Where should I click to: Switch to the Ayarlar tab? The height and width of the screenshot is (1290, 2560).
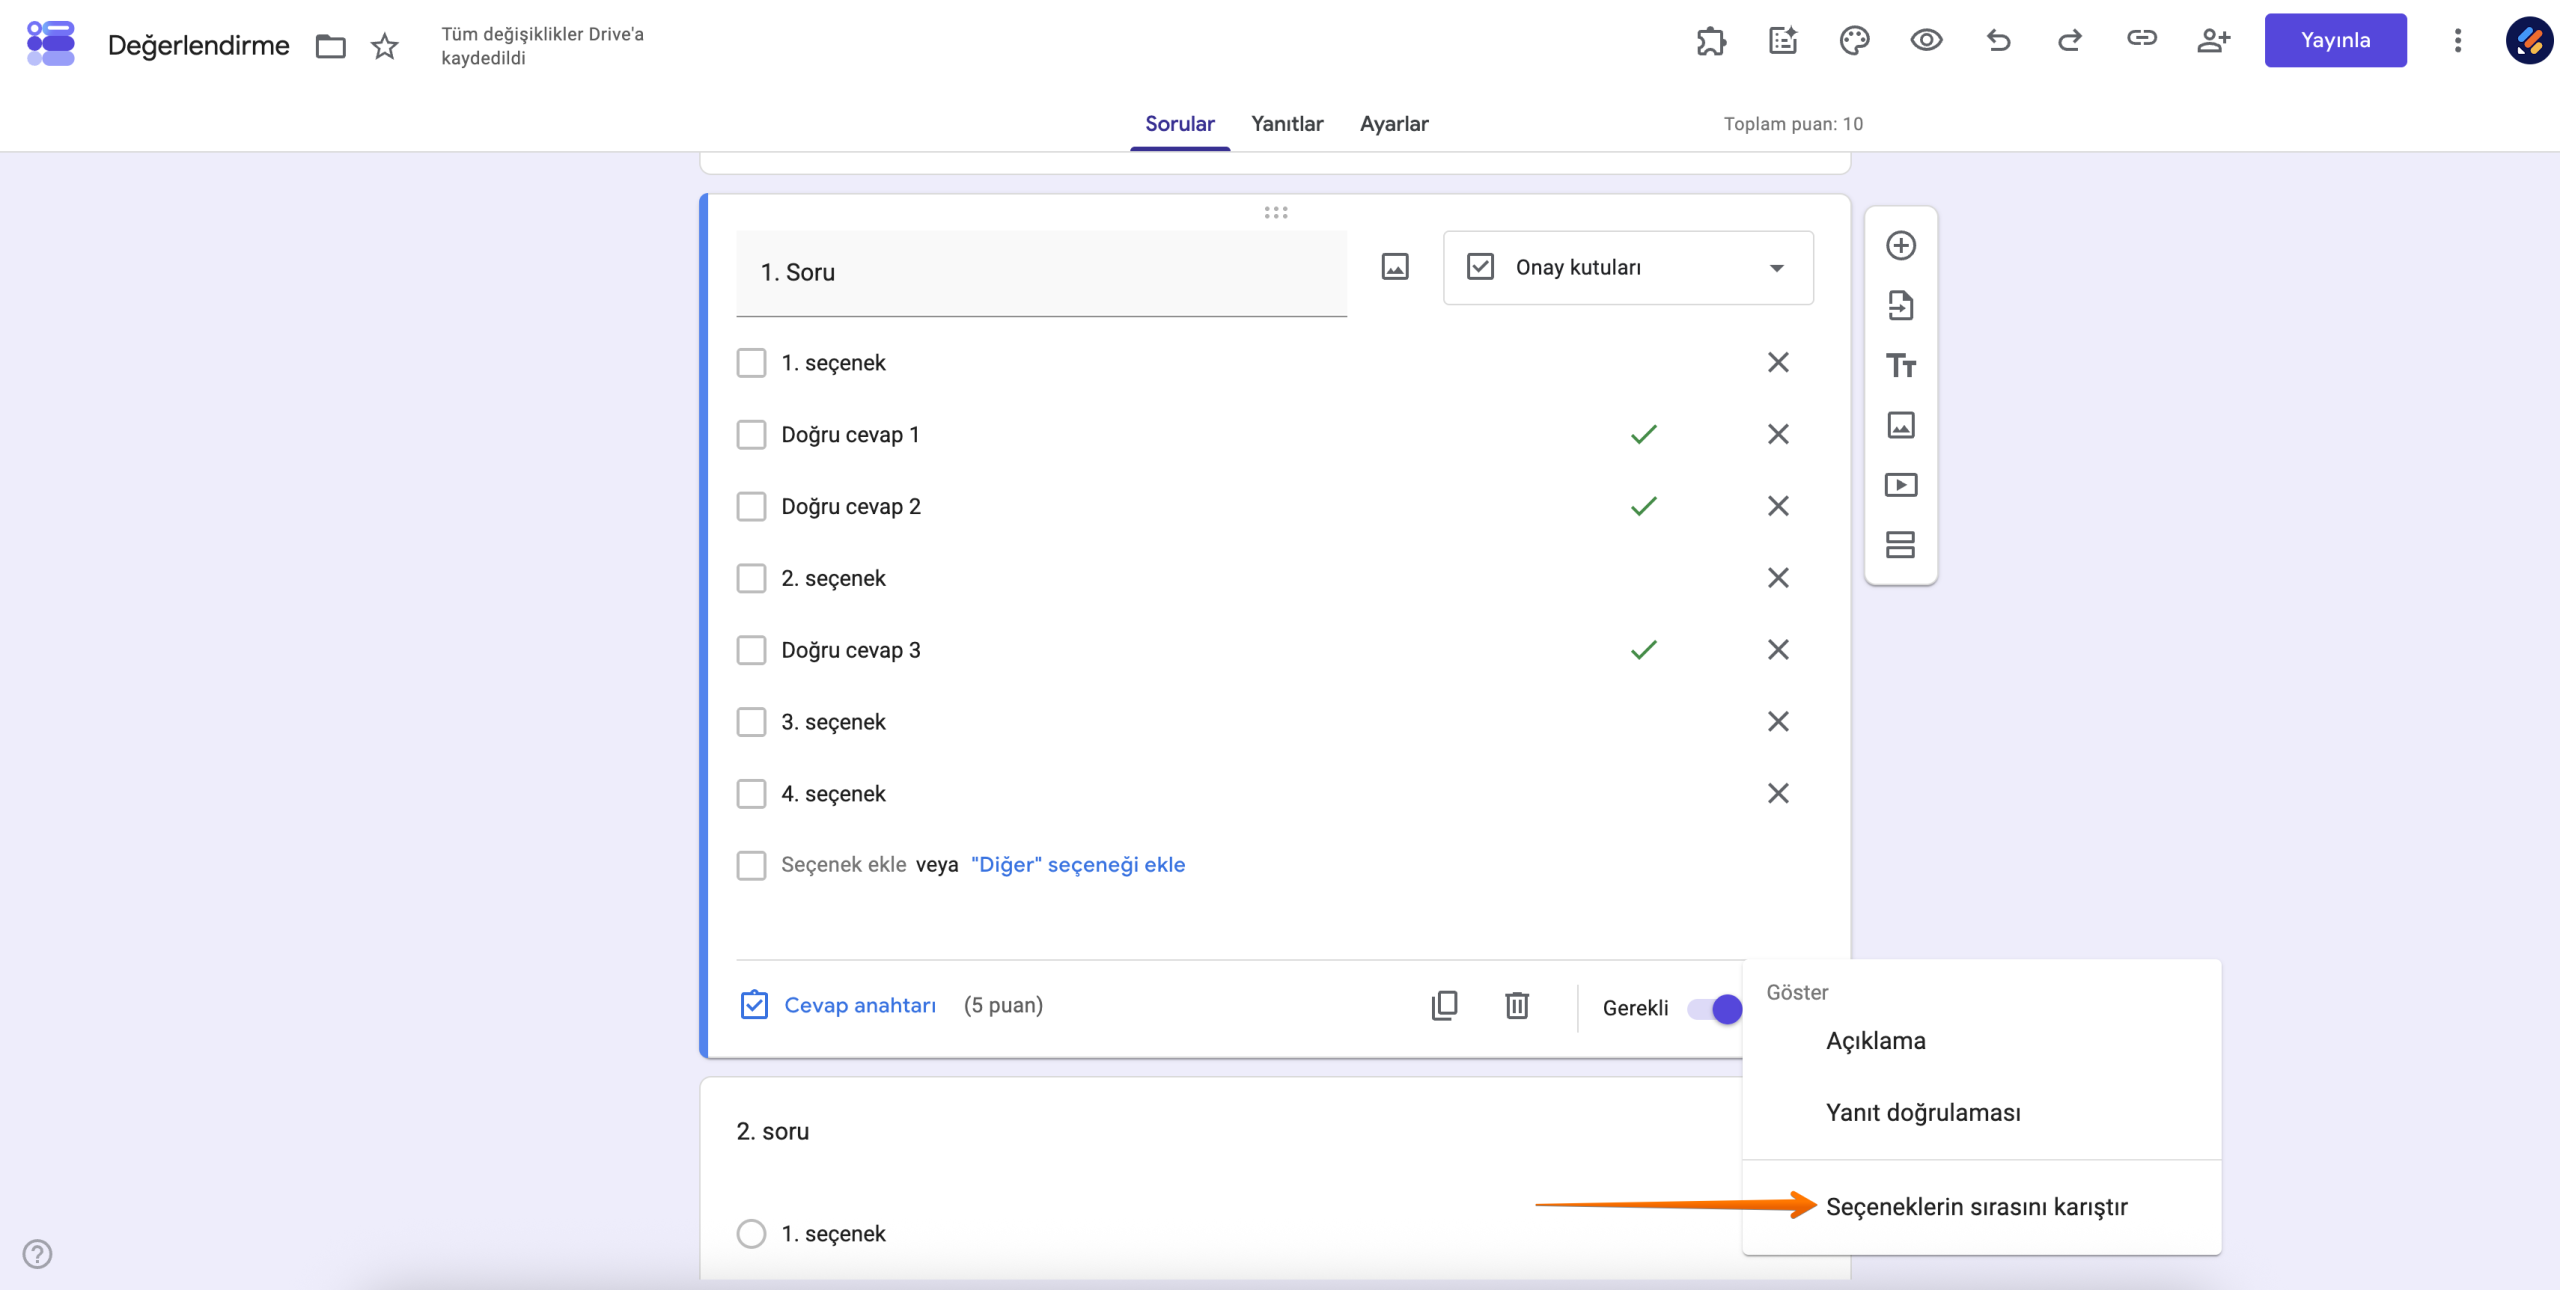1394,124
